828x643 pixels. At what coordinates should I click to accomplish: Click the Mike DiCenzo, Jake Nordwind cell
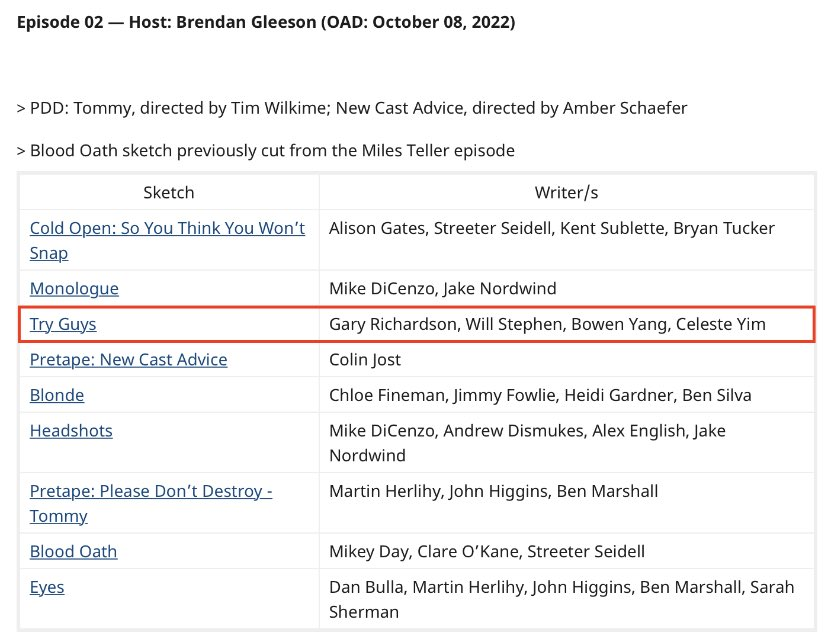[567, 288]
